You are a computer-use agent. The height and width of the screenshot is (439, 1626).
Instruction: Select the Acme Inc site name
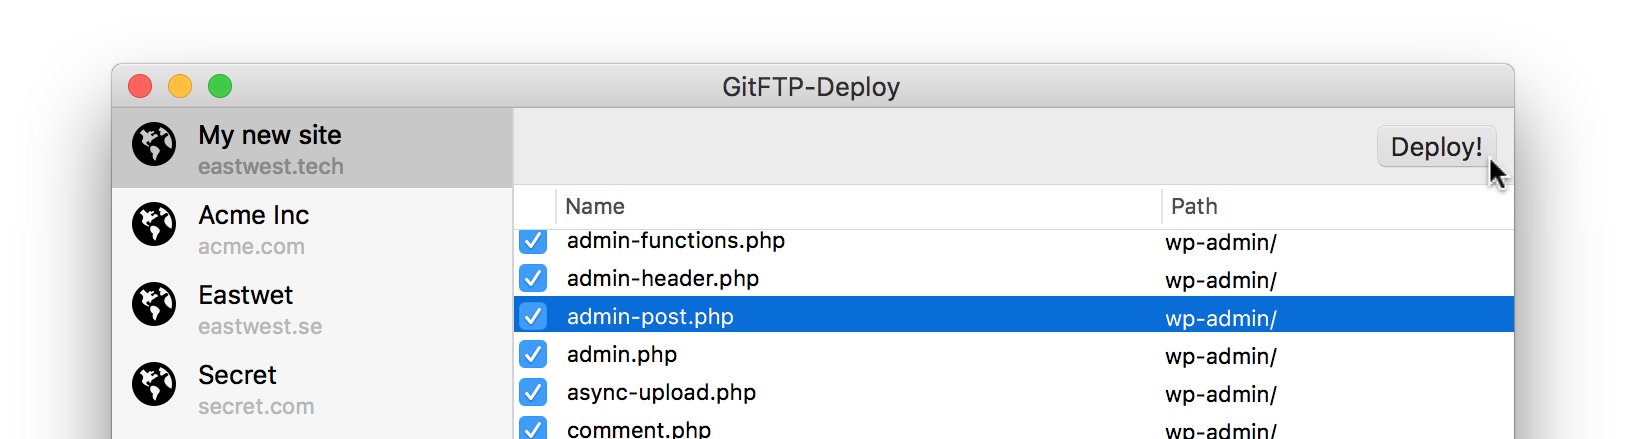coord(254,215)
